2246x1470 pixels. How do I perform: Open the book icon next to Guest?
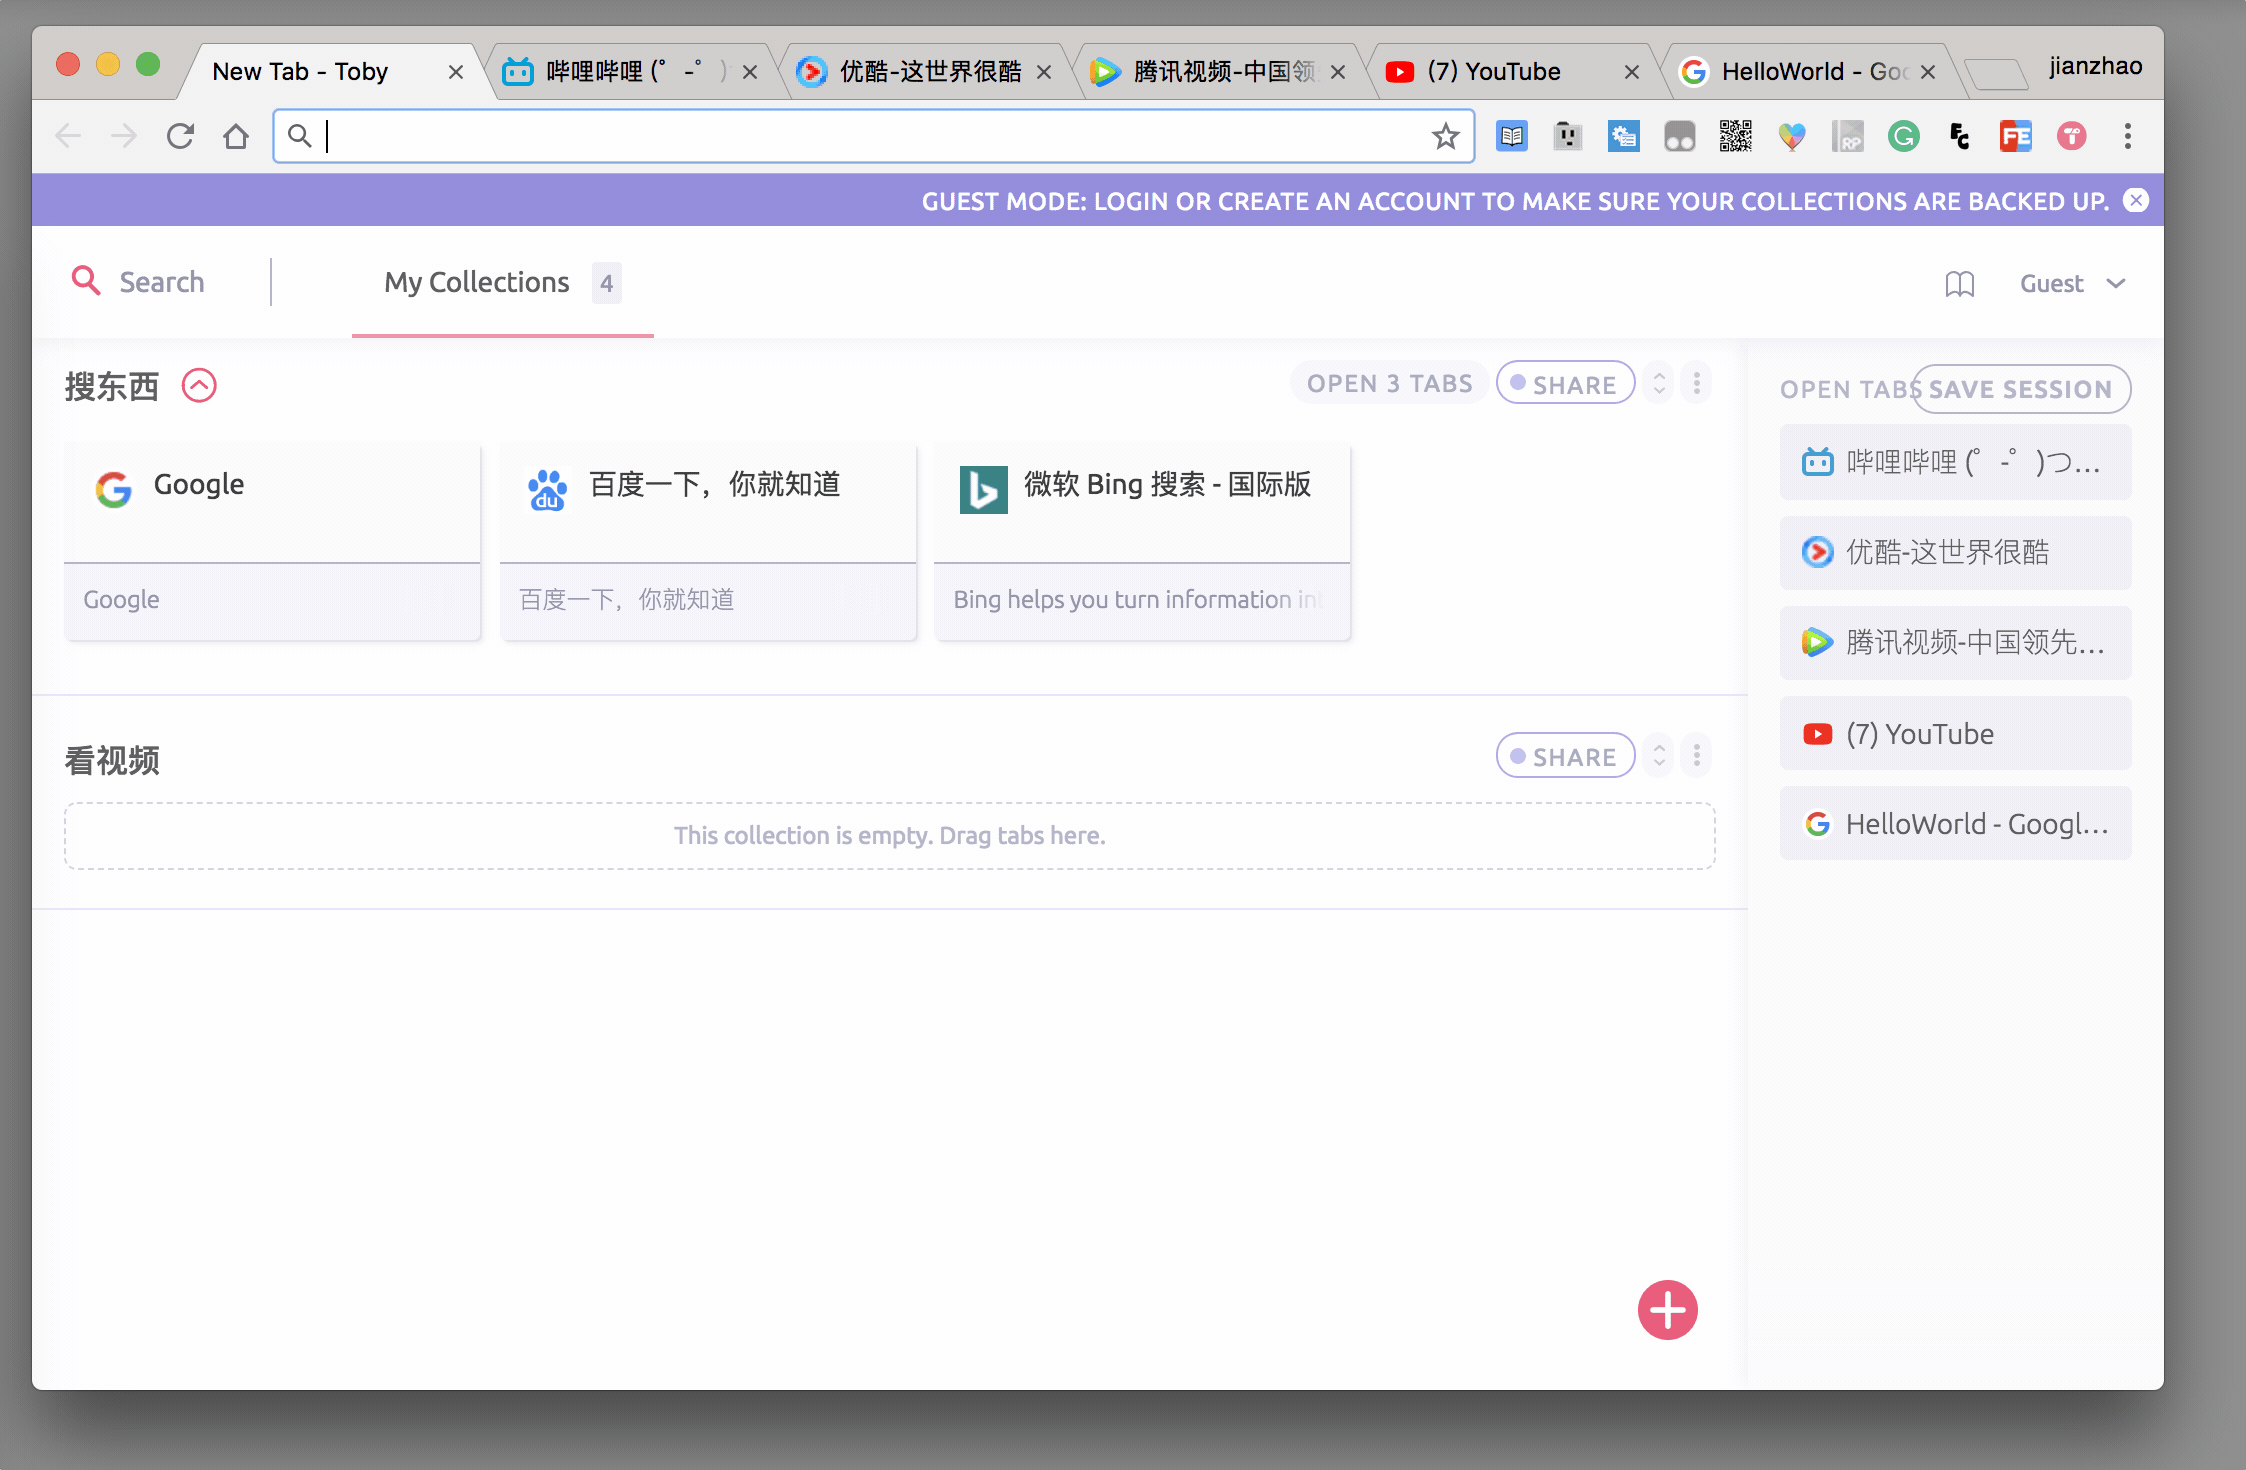pos(1959,284)
